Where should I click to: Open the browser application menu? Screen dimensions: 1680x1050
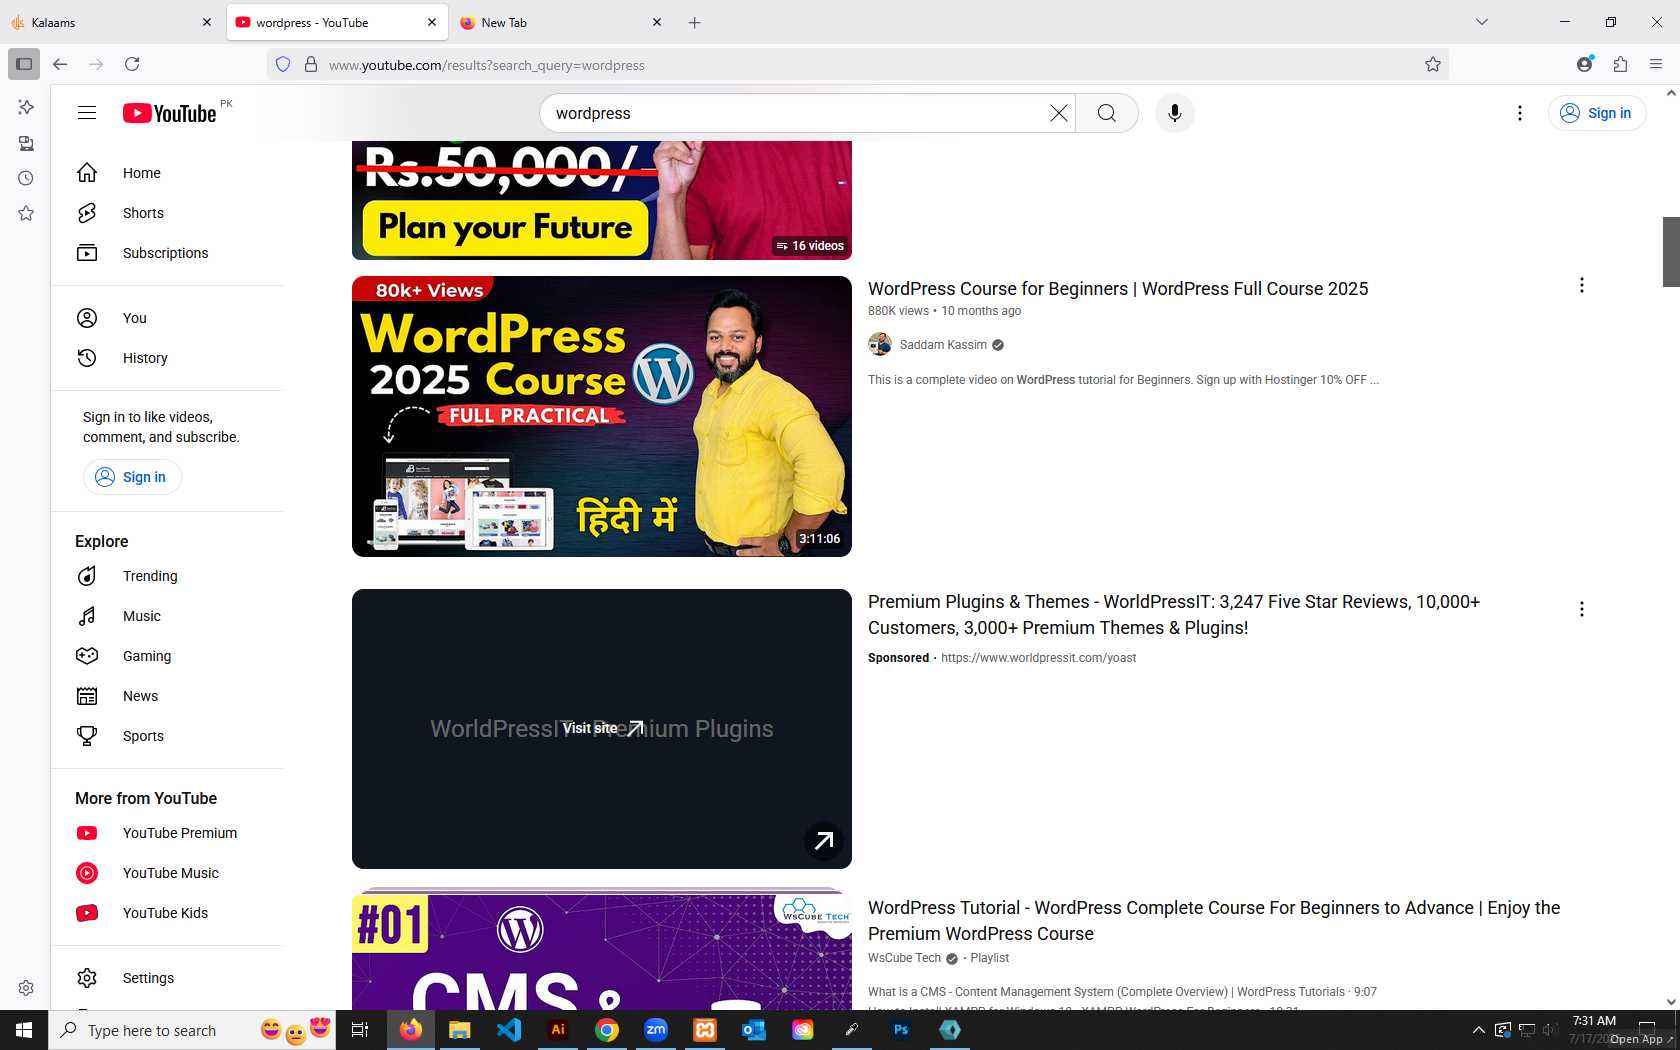pyautogui.click(x=1656, y=64)
